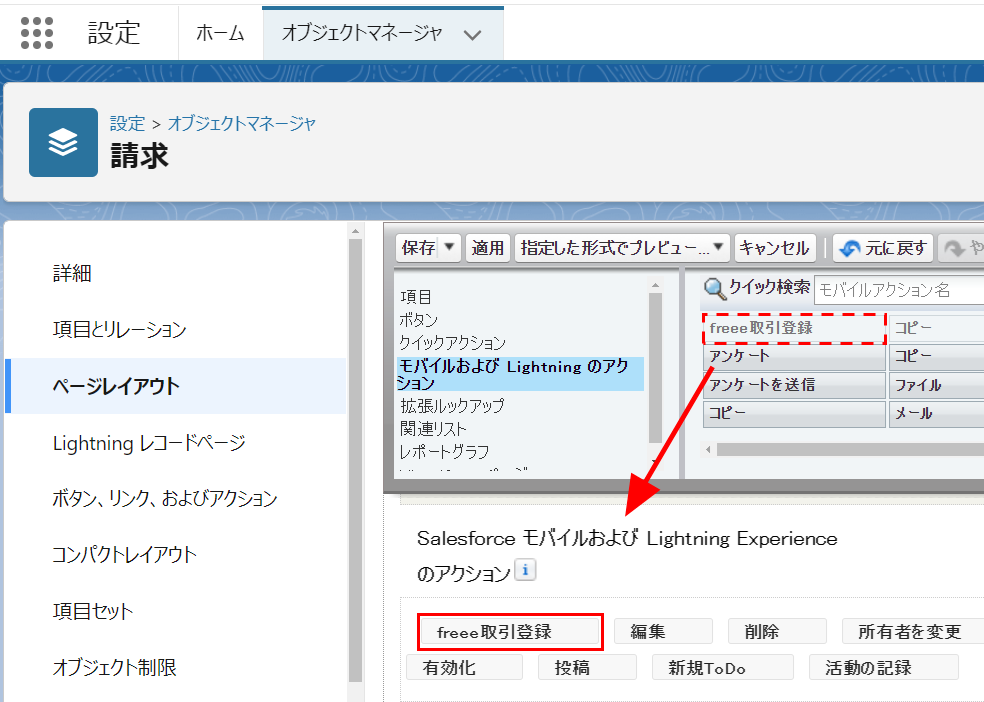Viewport: 984px width, 702px height.
Task: Click the quick search magnifier icon
Action: tap(715, 289)
